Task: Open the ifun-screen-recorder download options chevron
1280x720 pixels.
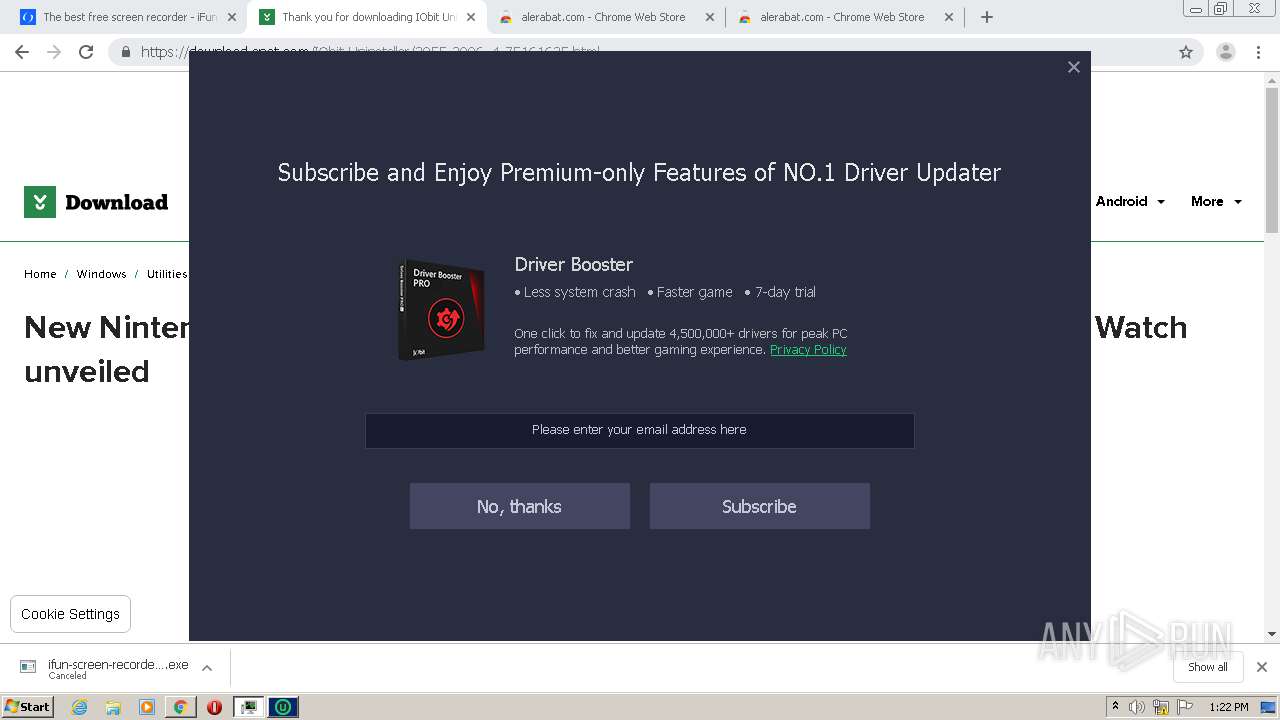Action: pos(207,668)
